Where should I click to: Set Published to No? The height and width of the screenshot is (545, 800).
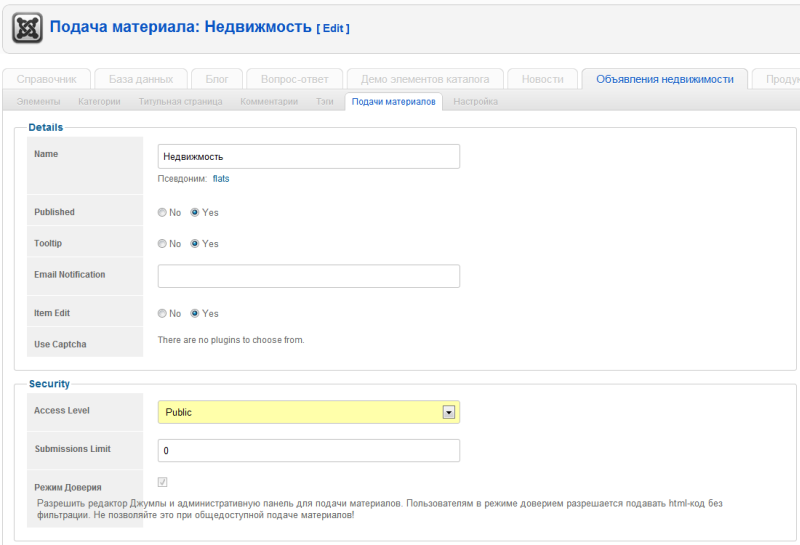pyautogui.click(x=163, y=213)
